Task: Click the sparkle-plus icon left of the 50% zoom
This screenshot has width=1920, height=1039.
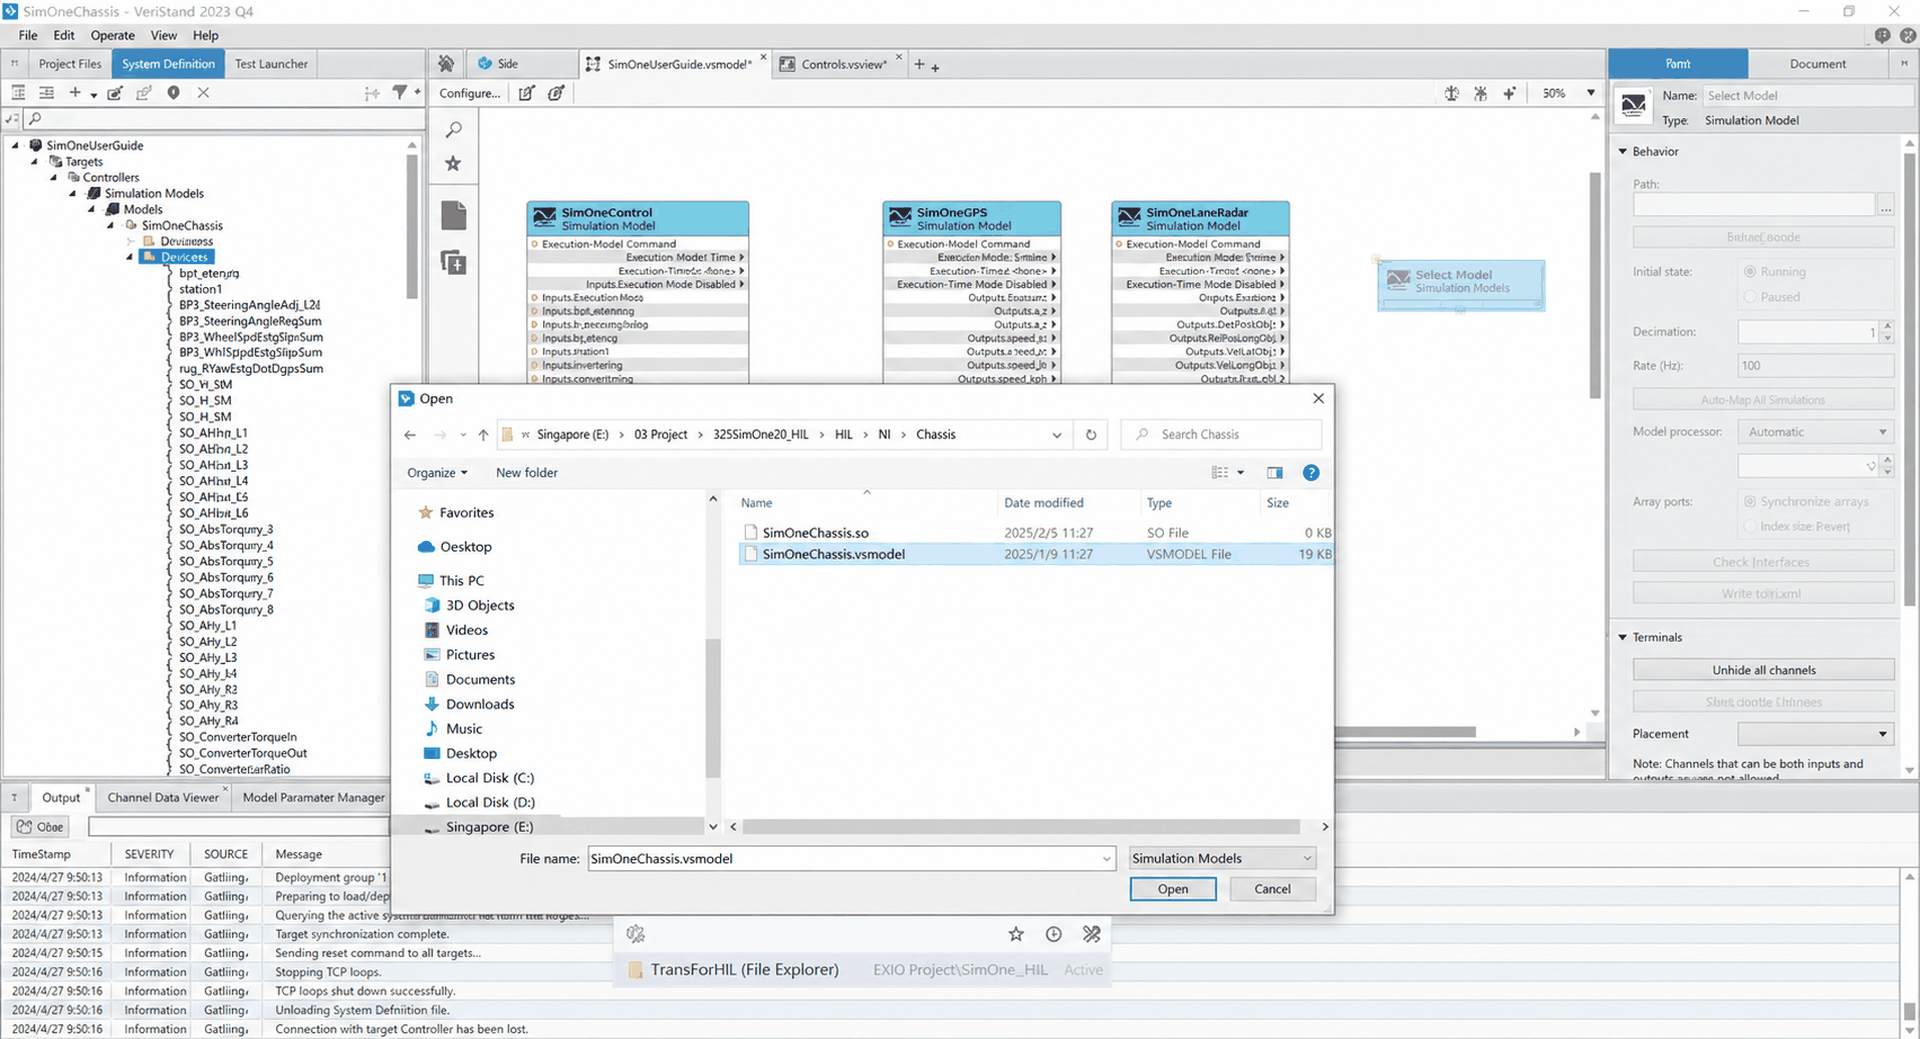Action: (x=1509, y=93)
